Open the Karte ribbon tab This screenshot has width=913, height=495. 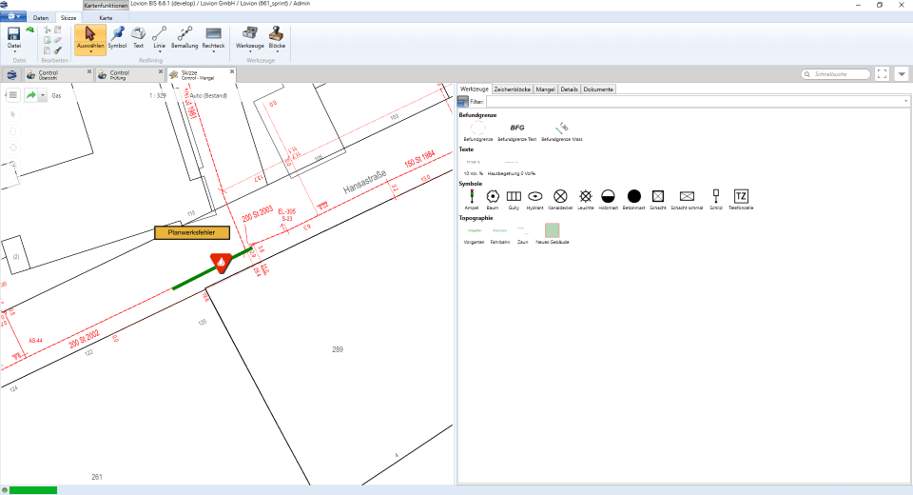coord(105,18)
